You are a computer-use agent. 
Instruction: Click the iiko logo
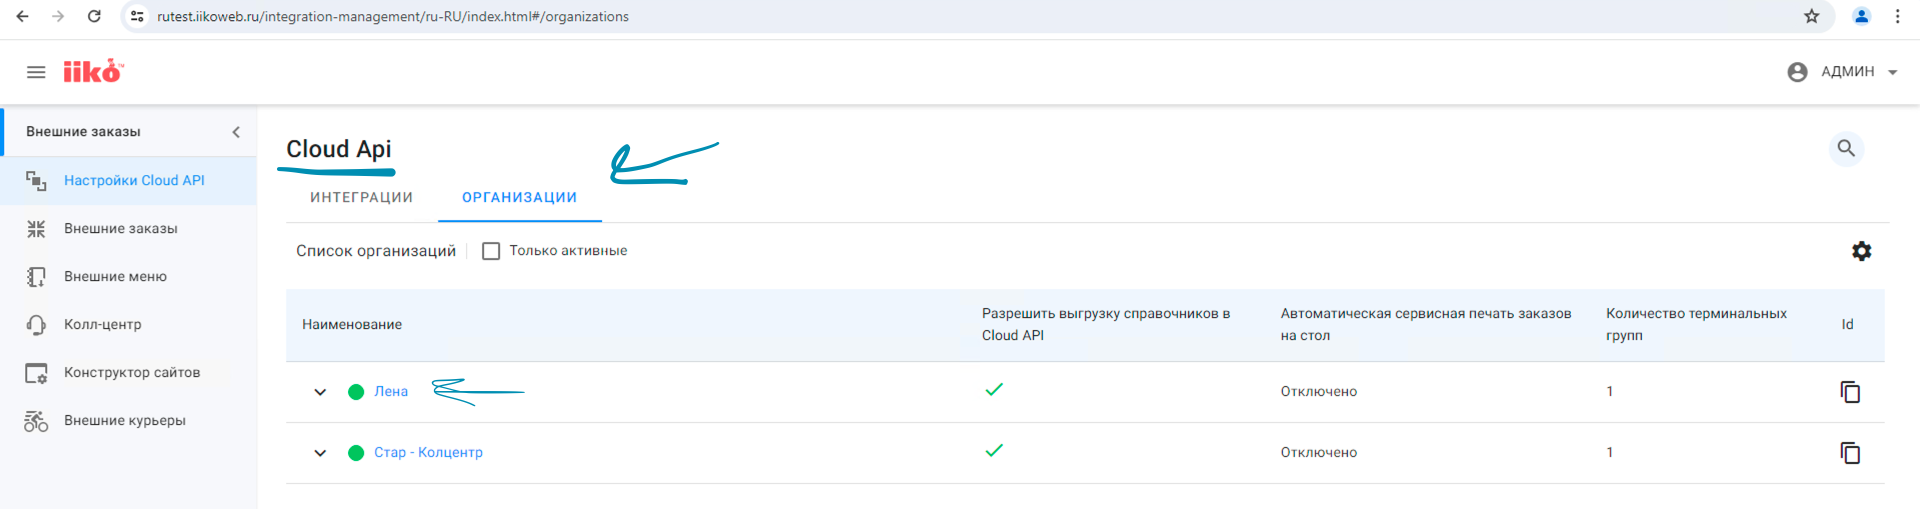tap(93, 72)
